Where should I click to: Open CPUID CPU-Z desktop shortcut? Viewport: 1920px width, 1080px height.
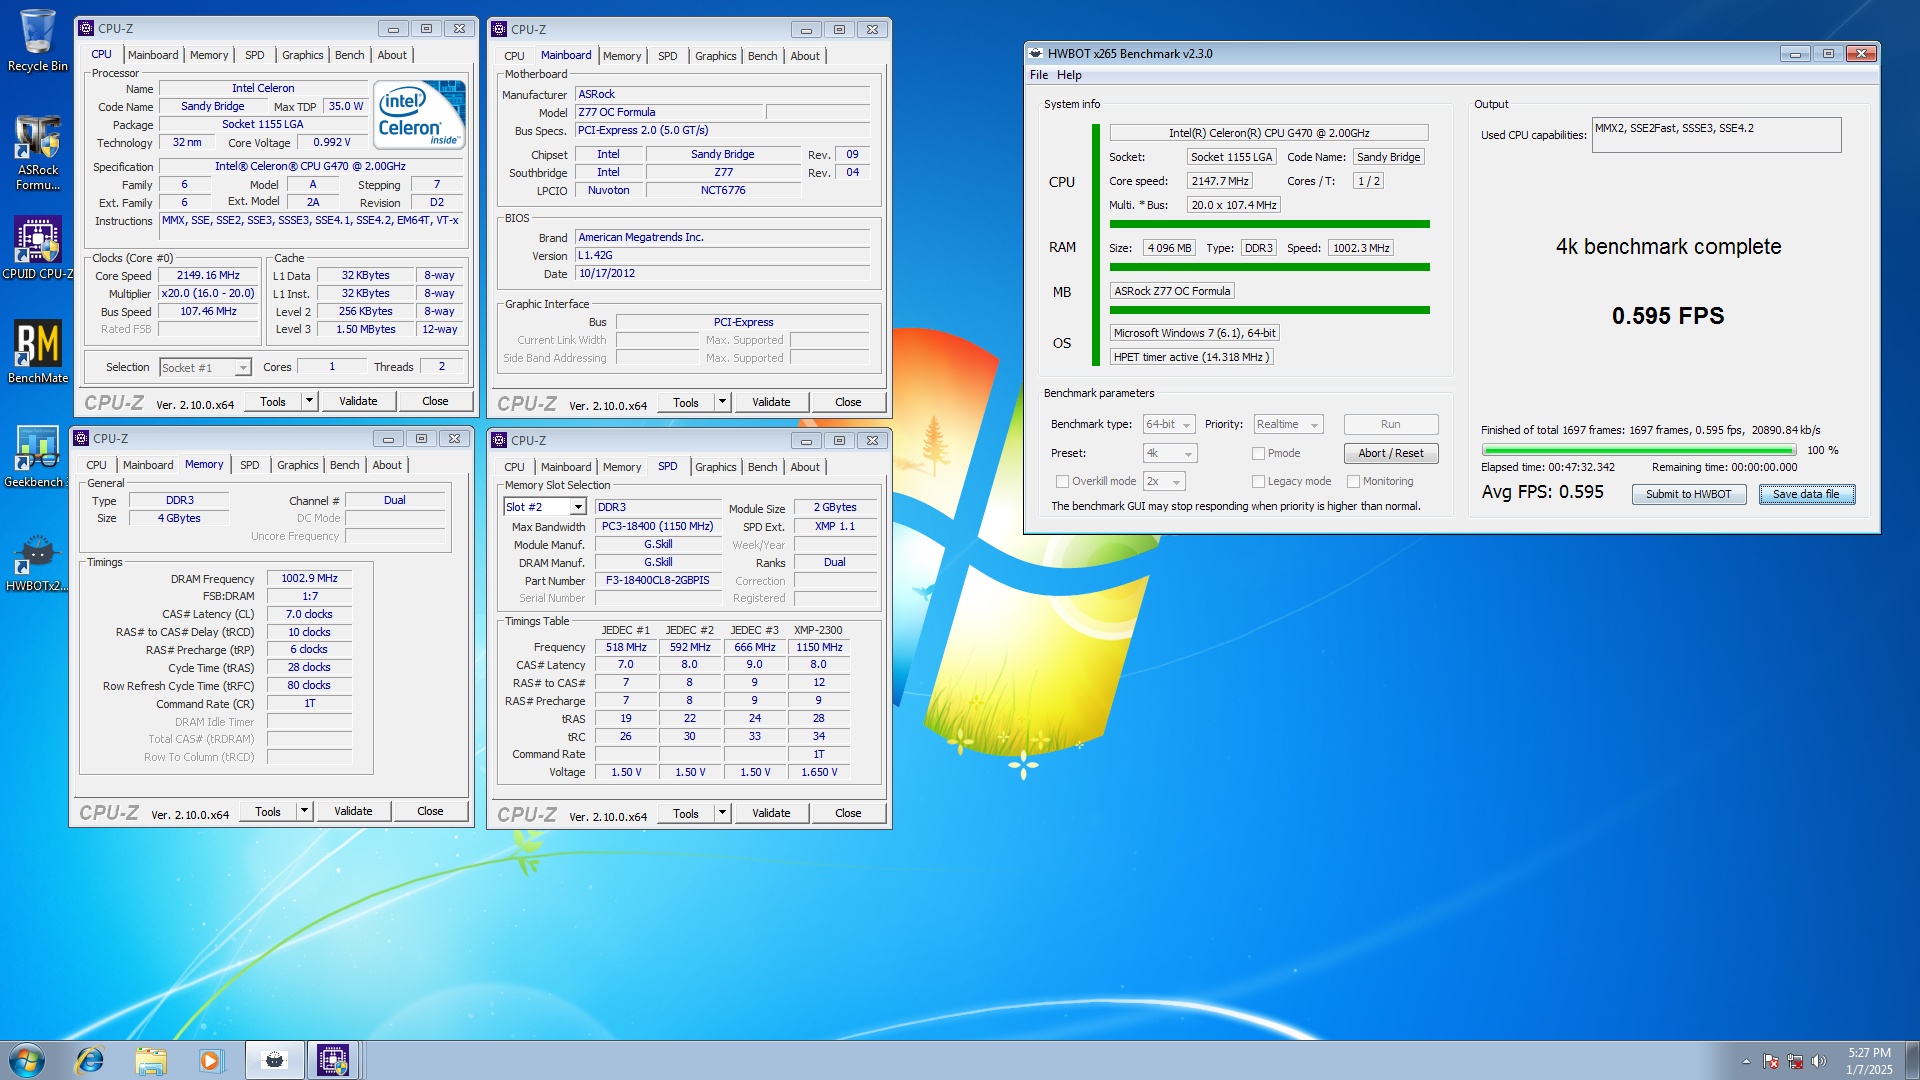pos(37,248)
